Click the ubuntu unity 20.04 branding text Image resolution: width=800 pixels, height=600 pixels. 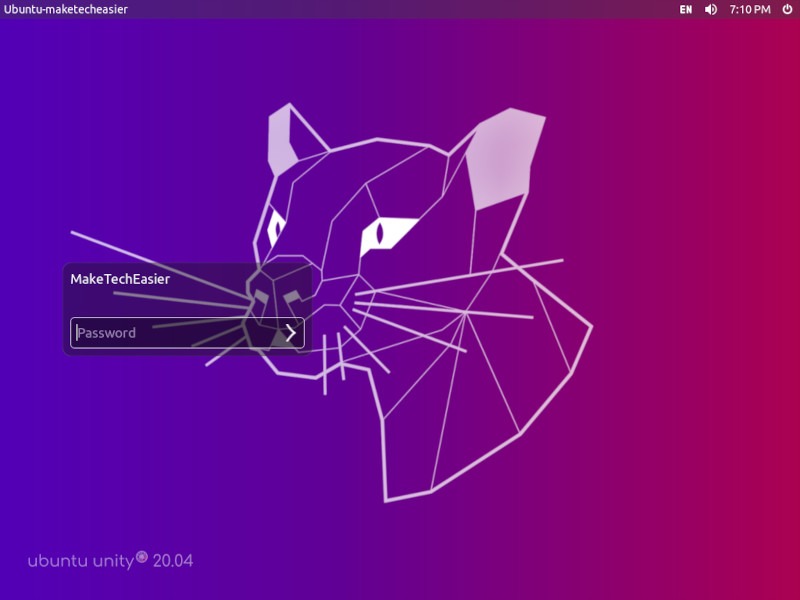click(111, 561)
